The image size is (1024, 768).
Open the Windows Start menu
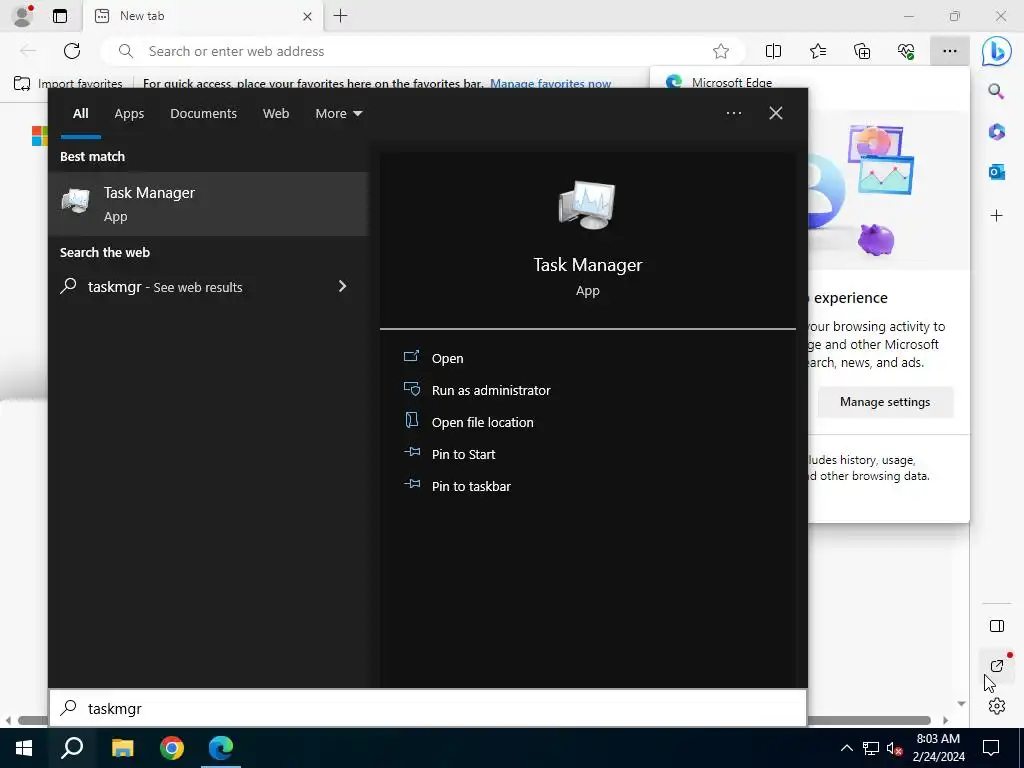(x=24, y=747)
